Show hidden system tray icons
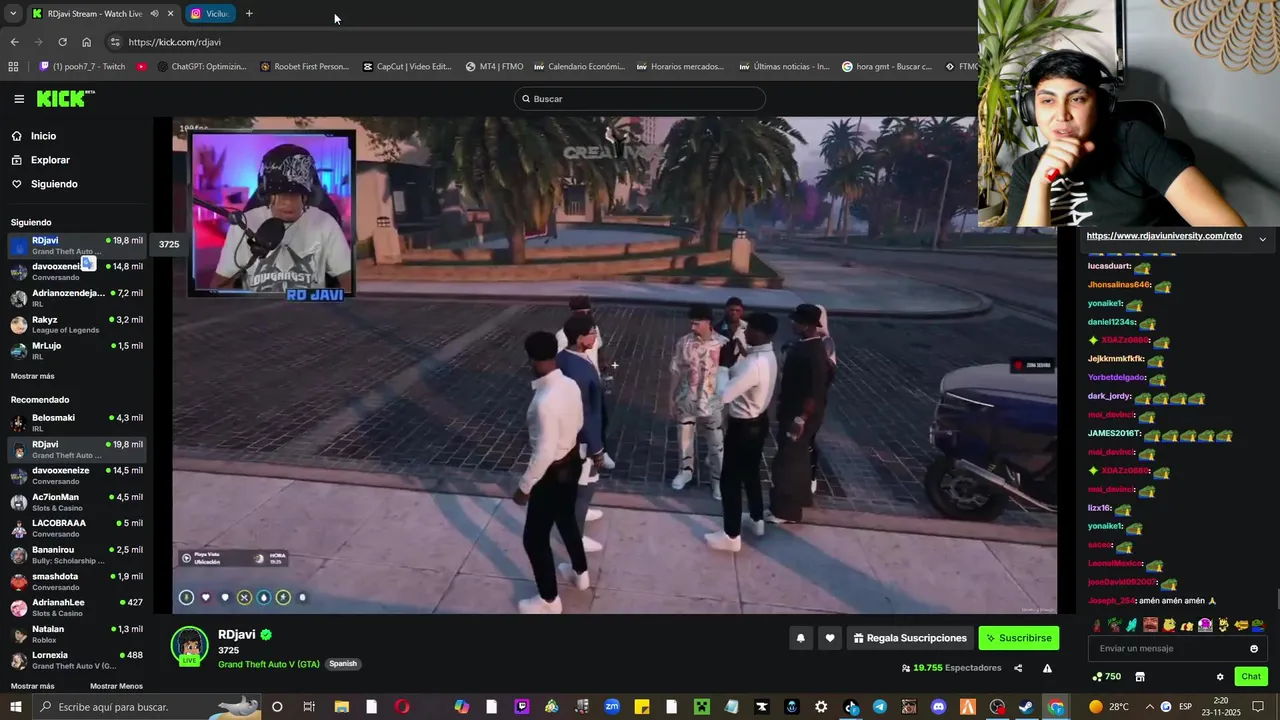This screenshot has width=1280, height=720. tap(1148, 707)
